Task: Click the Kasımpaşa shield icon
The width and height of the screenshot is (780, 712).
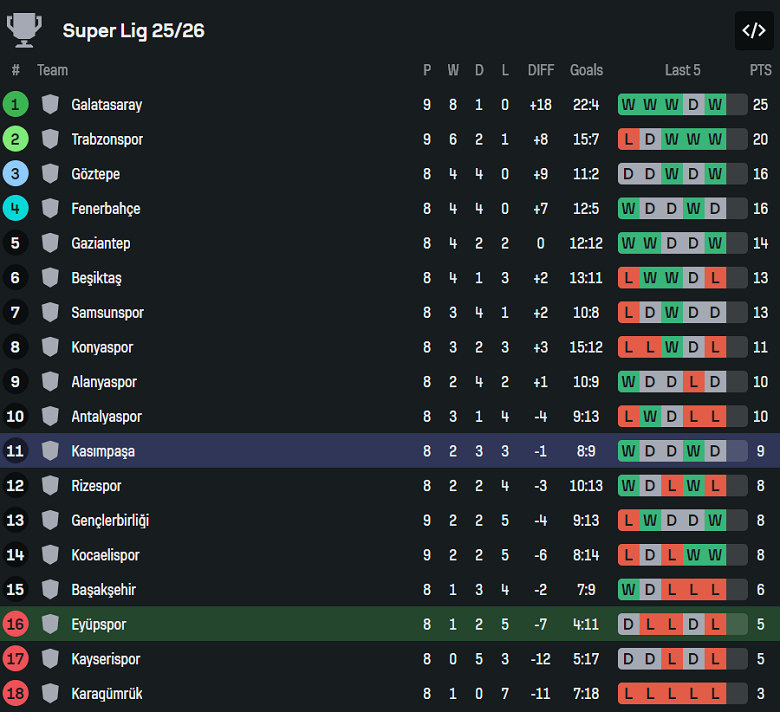Action: click(x=50, y=451)
